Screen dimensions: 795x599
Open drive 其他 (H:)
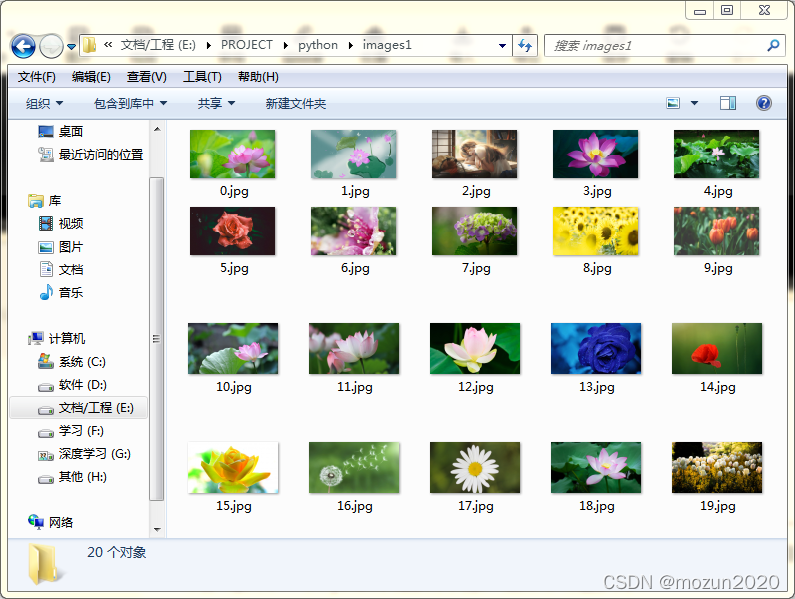point(73,477)
